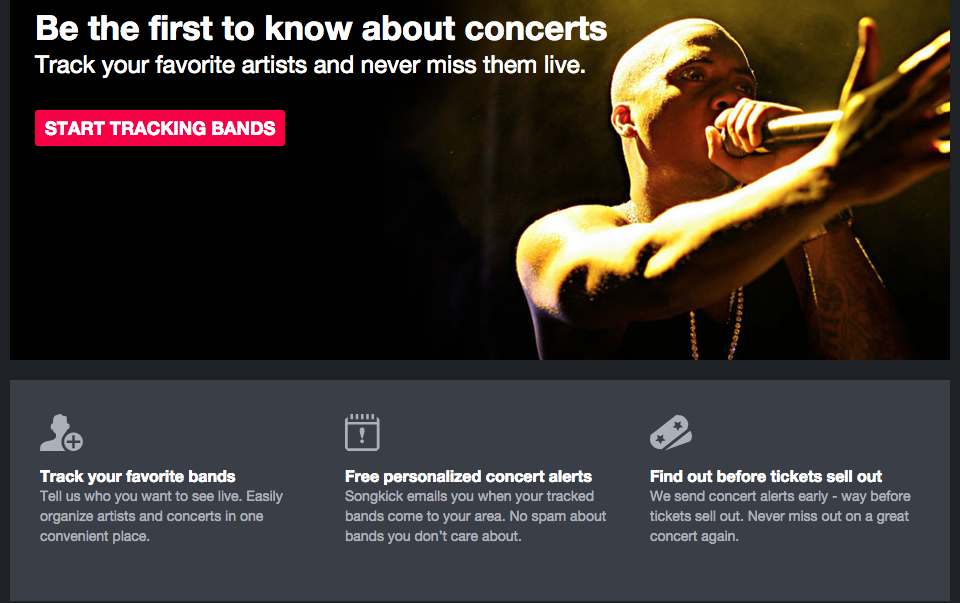Click the 'Track your favorite artists' subtitle
The image size is (960, 603).
(x=310, y=65)
